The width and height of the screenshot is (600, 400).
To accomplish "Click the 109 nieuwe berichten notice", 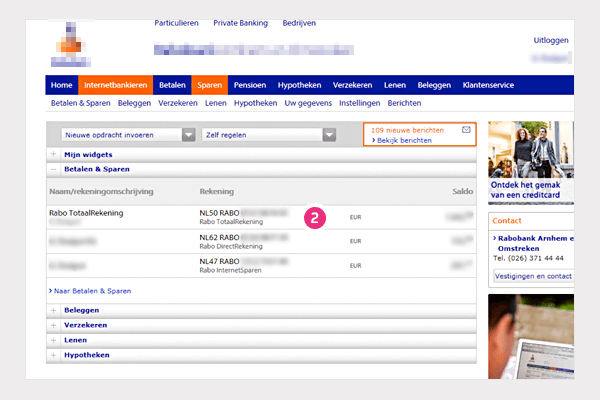I will 408,130.
